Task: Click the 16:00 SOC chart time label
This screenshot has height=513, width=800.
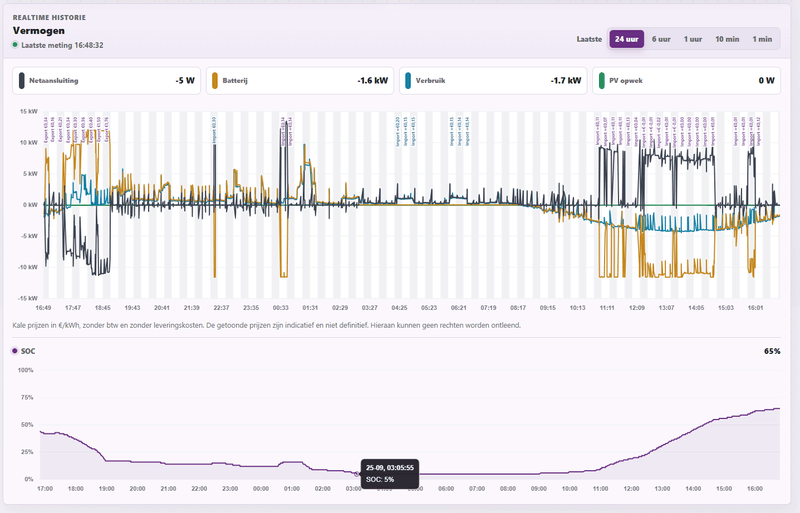Action: [x=755, y=488]
